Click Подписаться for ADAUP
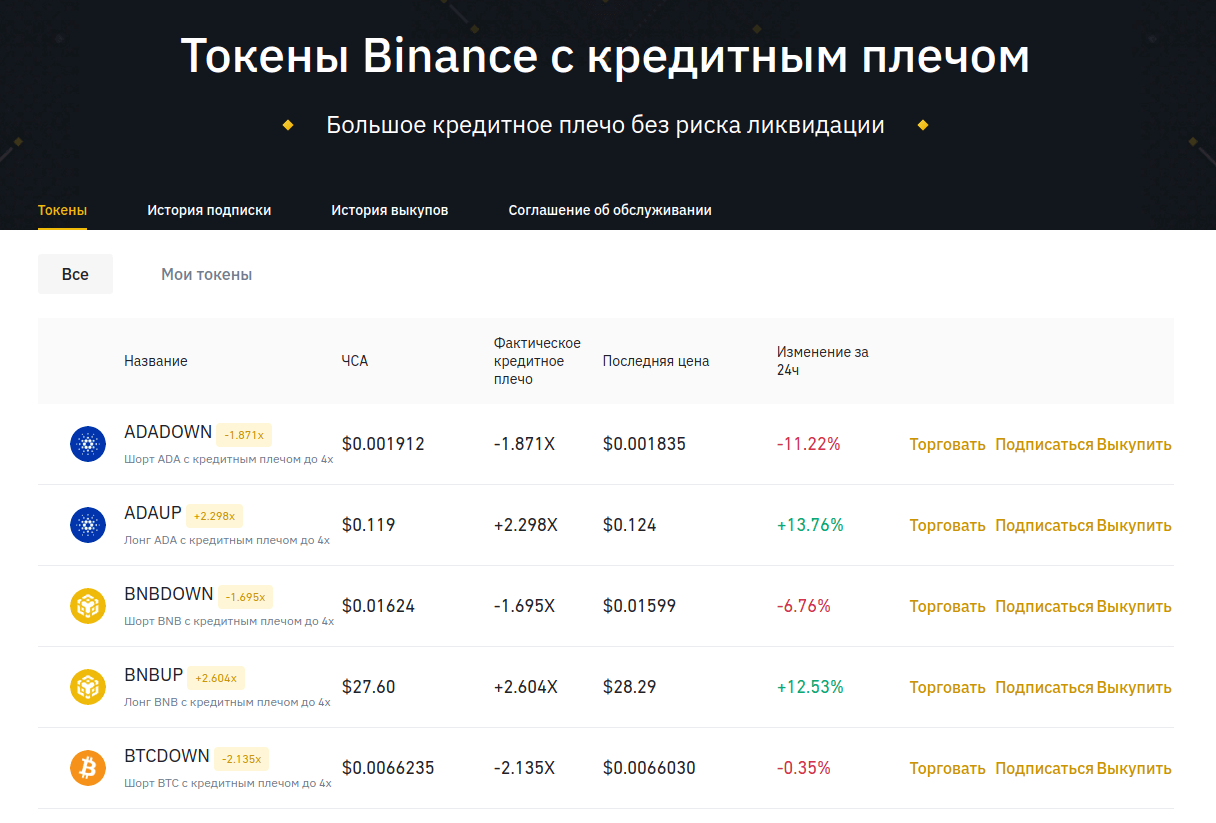 [1044, 526]
